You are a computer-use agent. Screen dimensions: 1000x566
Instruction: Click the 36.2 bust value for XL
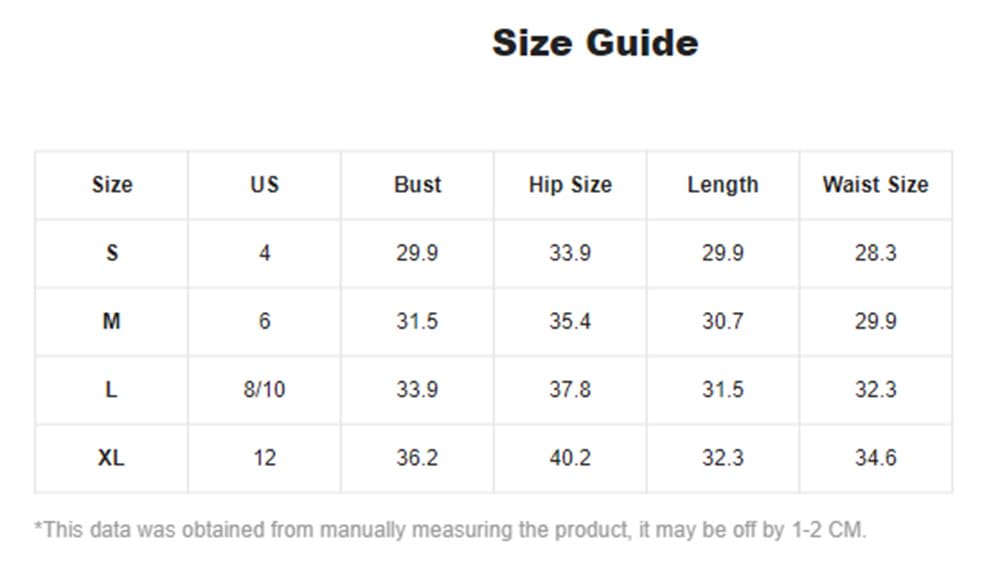tap(417, 458)
